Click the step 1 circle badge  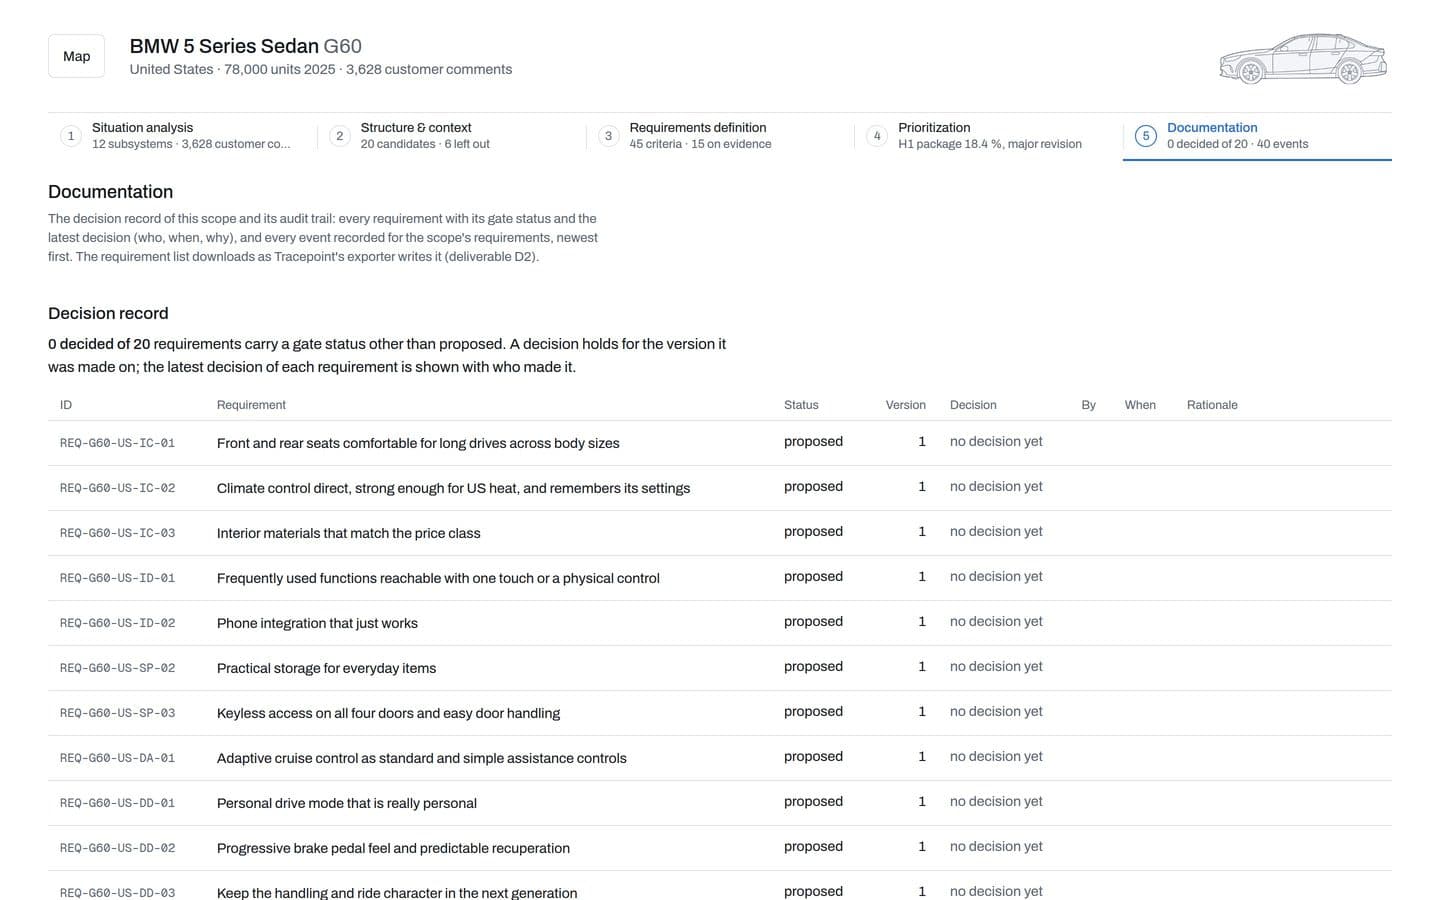click(x=71, y=136)
